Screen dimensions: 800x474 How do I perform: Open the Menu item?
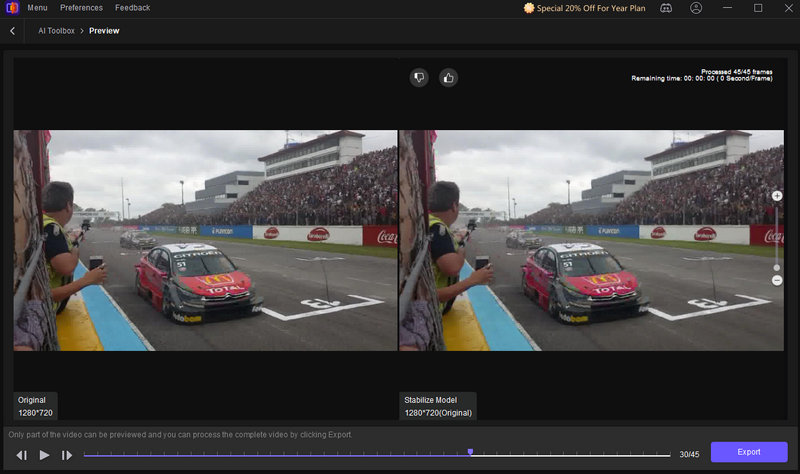pyautogui.click(x=37, y=8)
